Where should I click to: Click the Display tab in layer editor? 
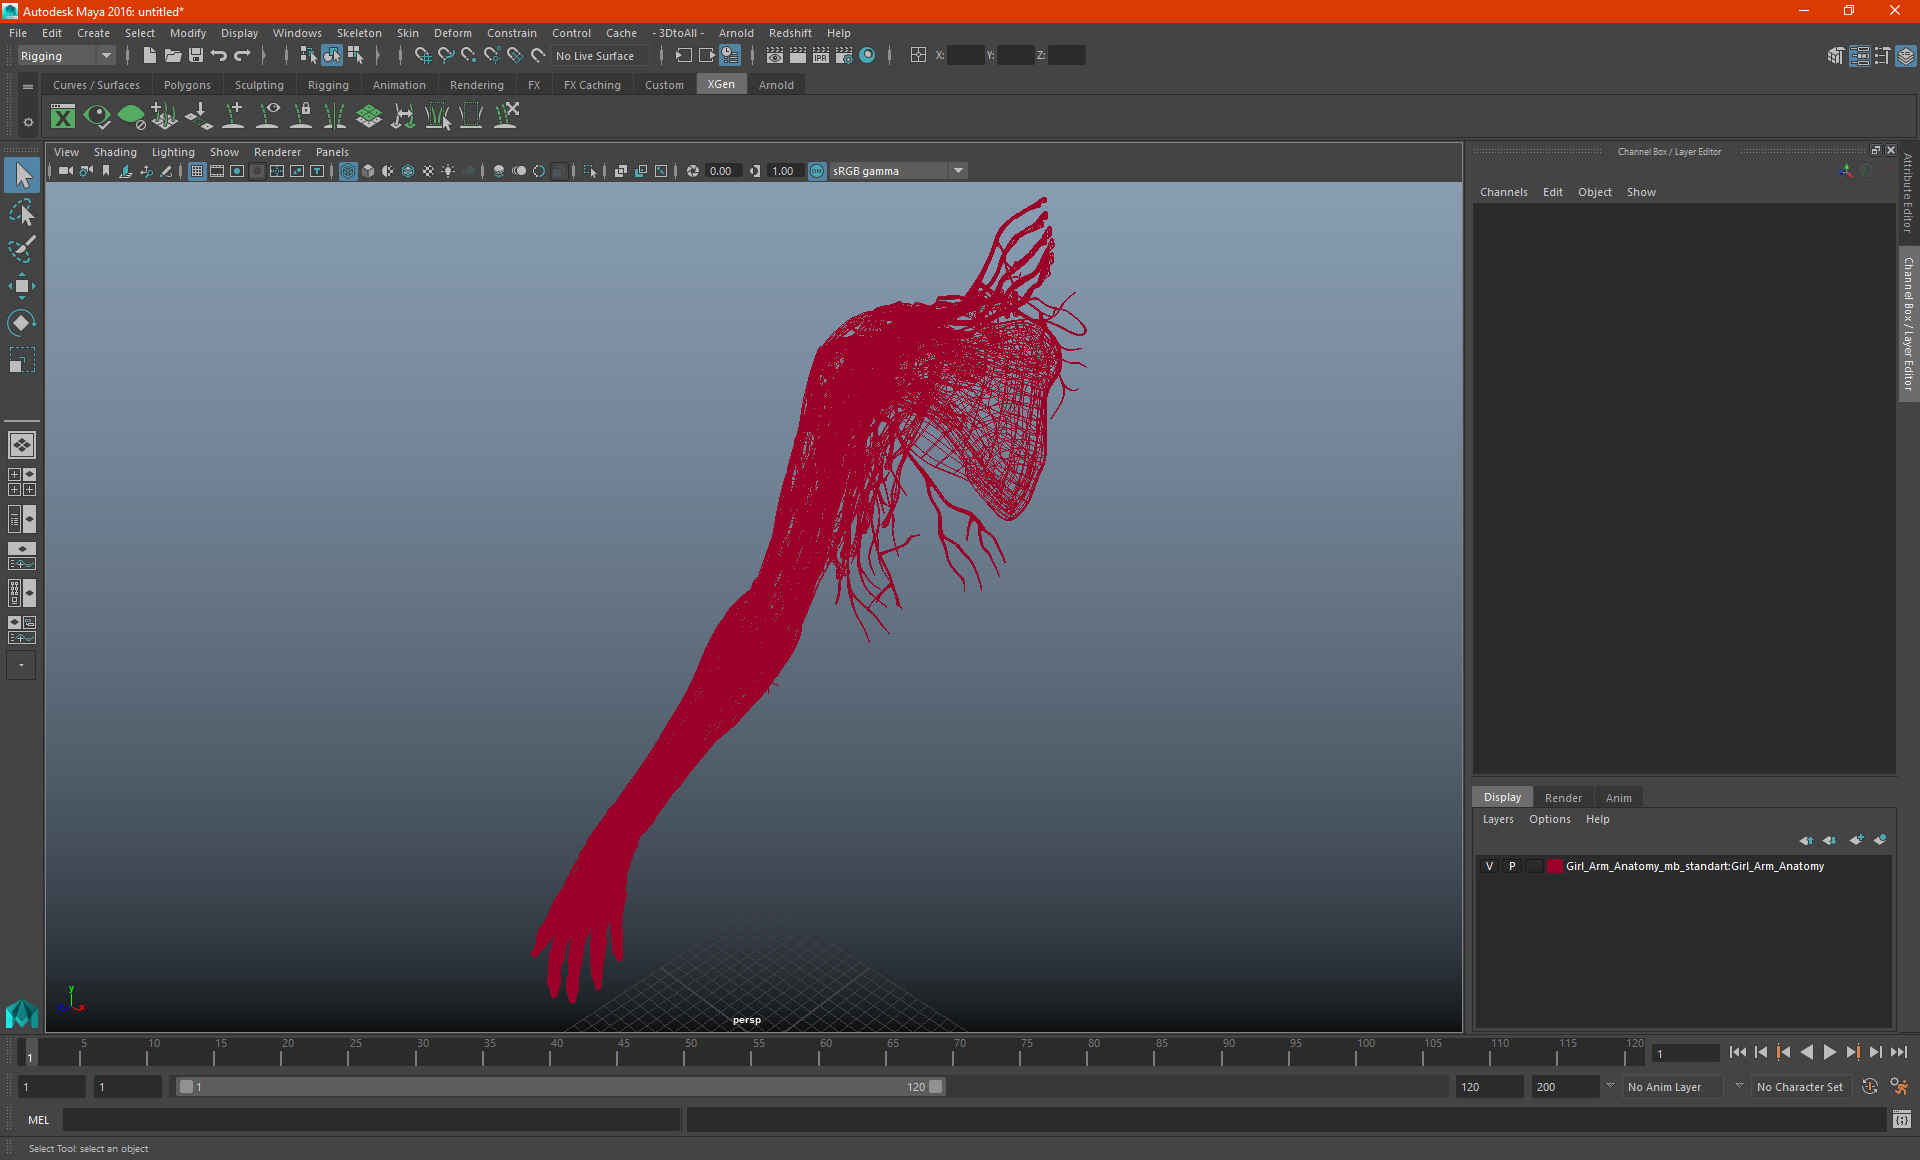[1502, 797]
